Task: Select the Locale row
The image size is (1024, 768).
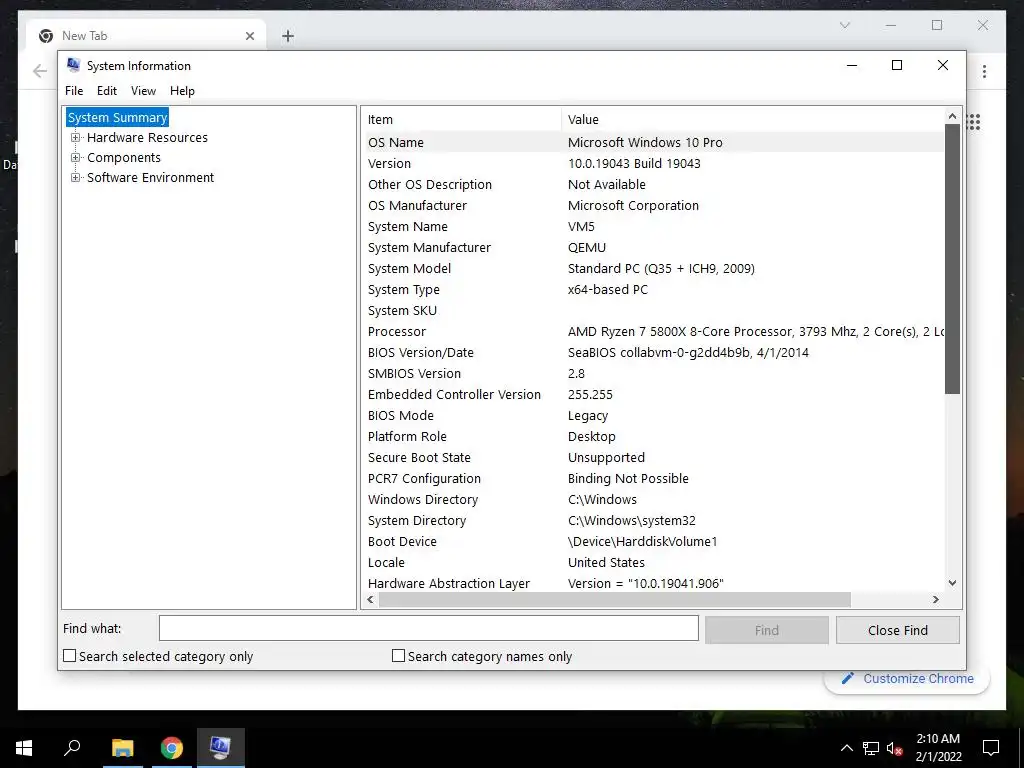Action: coord(654,562)
